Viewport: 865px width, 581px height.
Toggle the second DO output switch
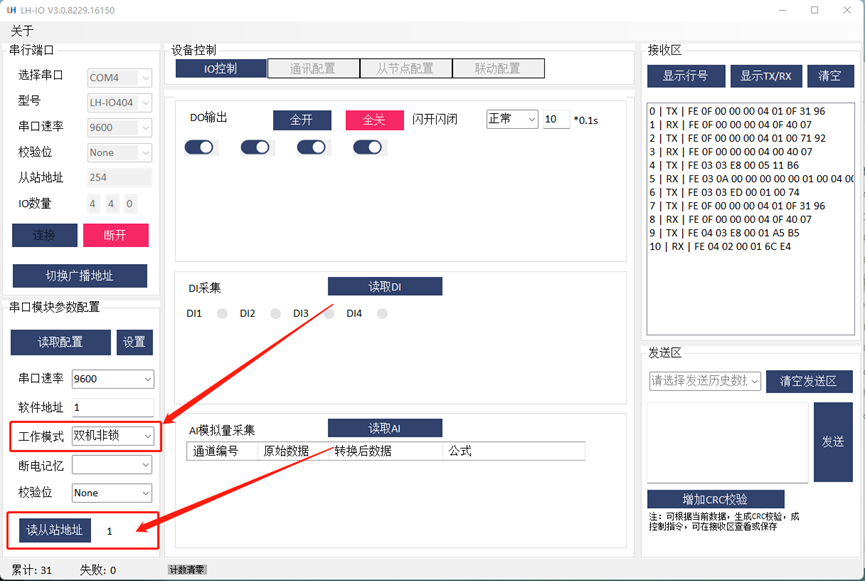click(x=255, y=147)
